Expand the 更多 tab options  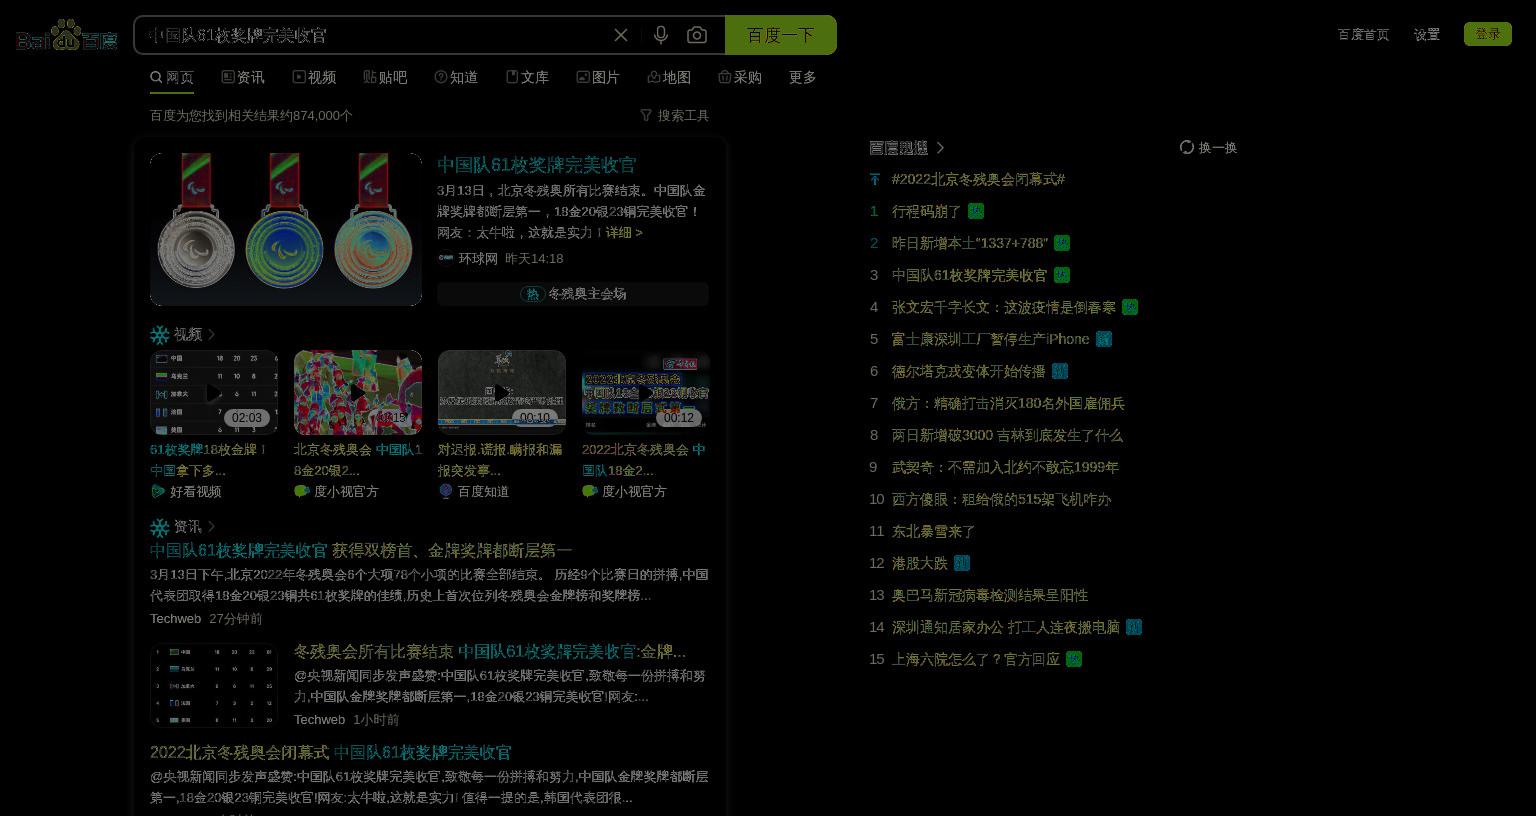pyautogui.click(x=803, y=77)
